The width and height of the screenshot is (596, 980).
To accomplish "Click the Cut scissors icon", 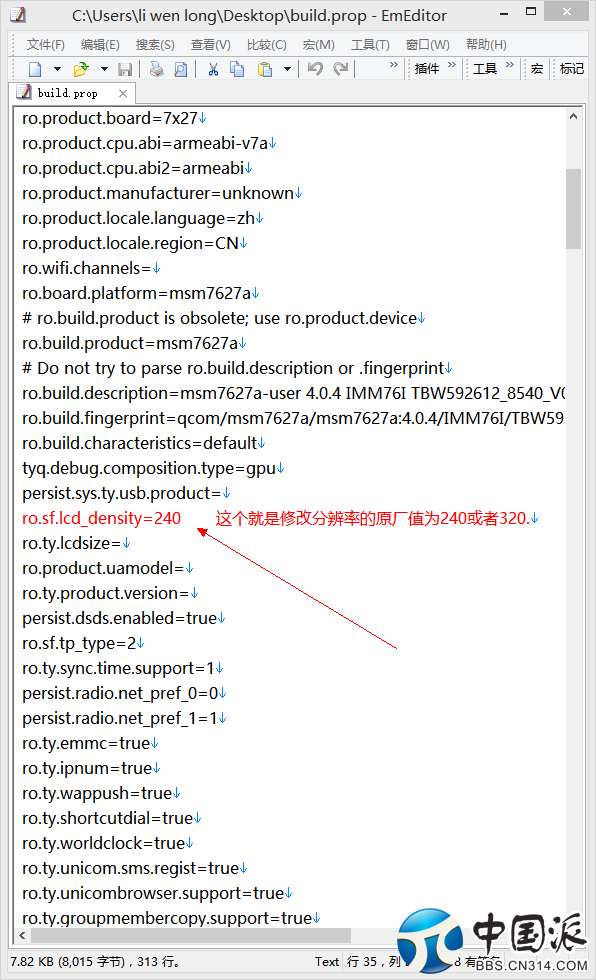I will (x=213, y=69).
